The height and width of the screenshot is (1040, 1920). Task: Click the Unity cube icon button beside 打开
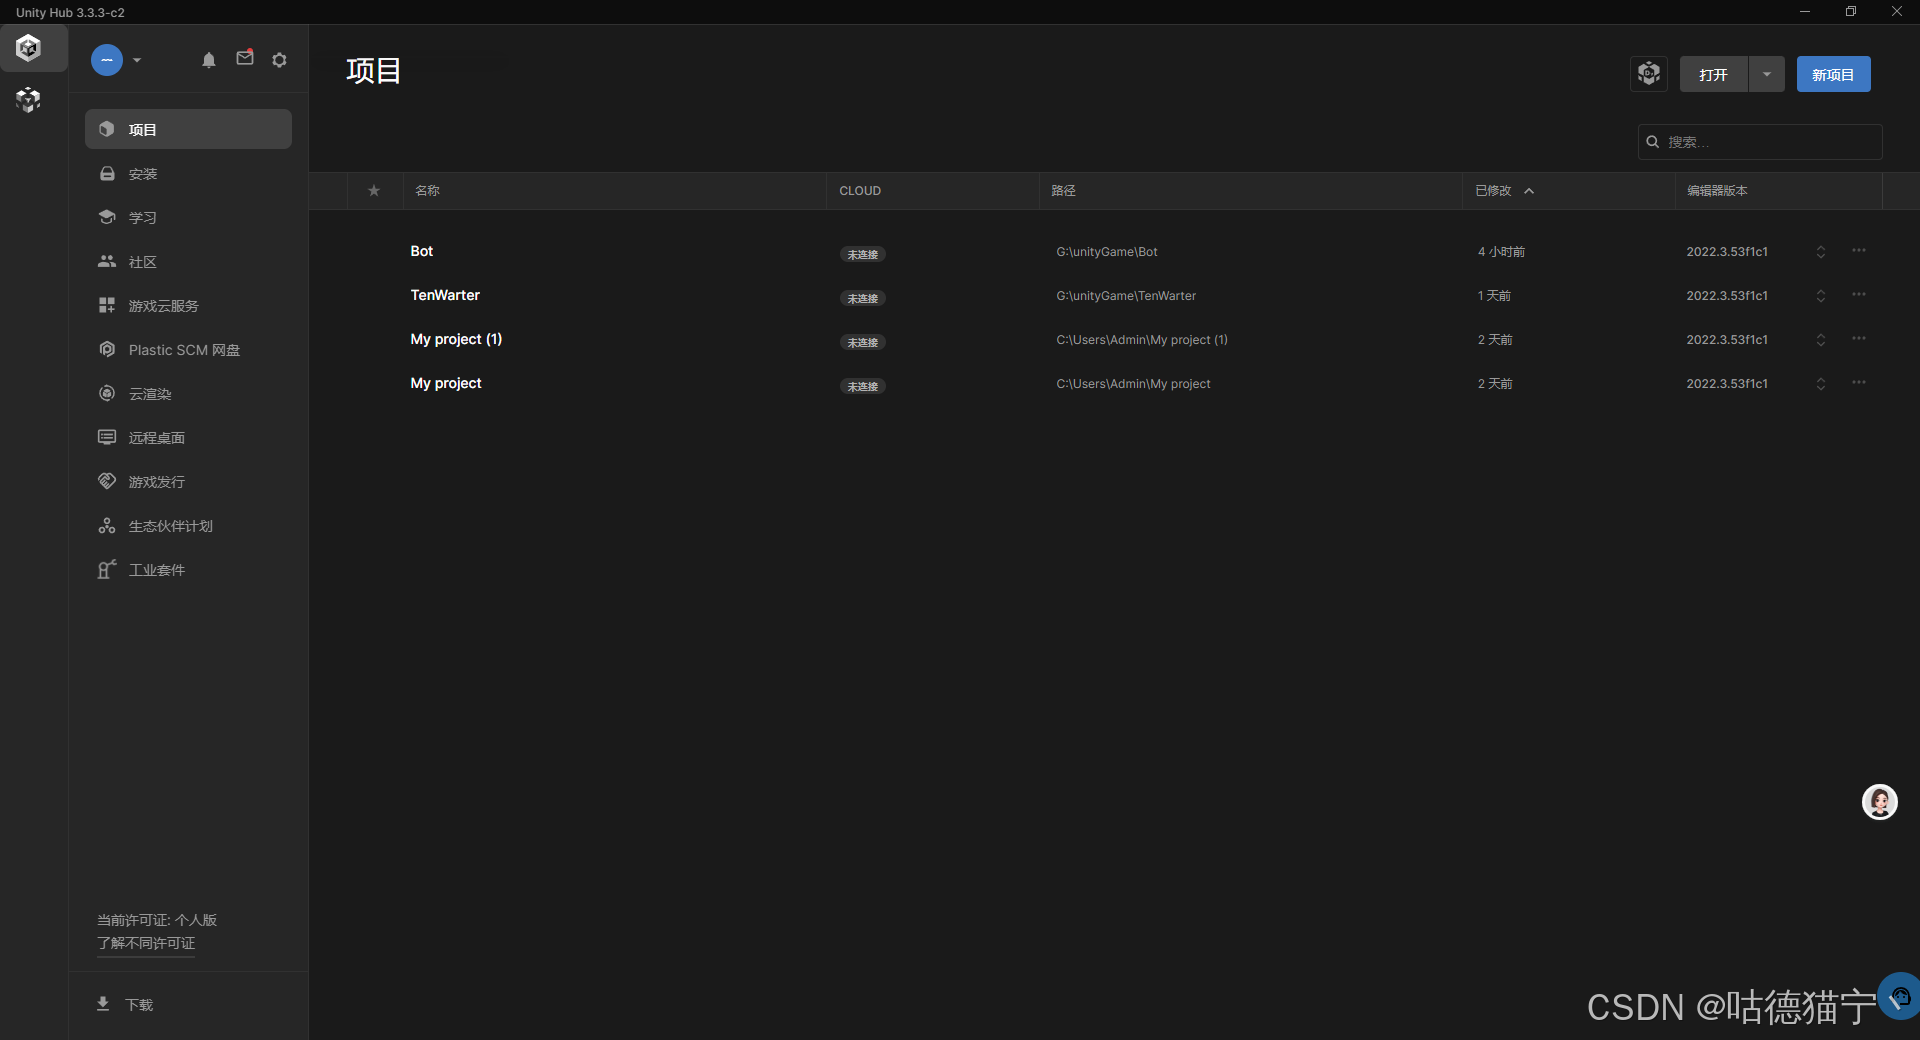point(1649,74)
